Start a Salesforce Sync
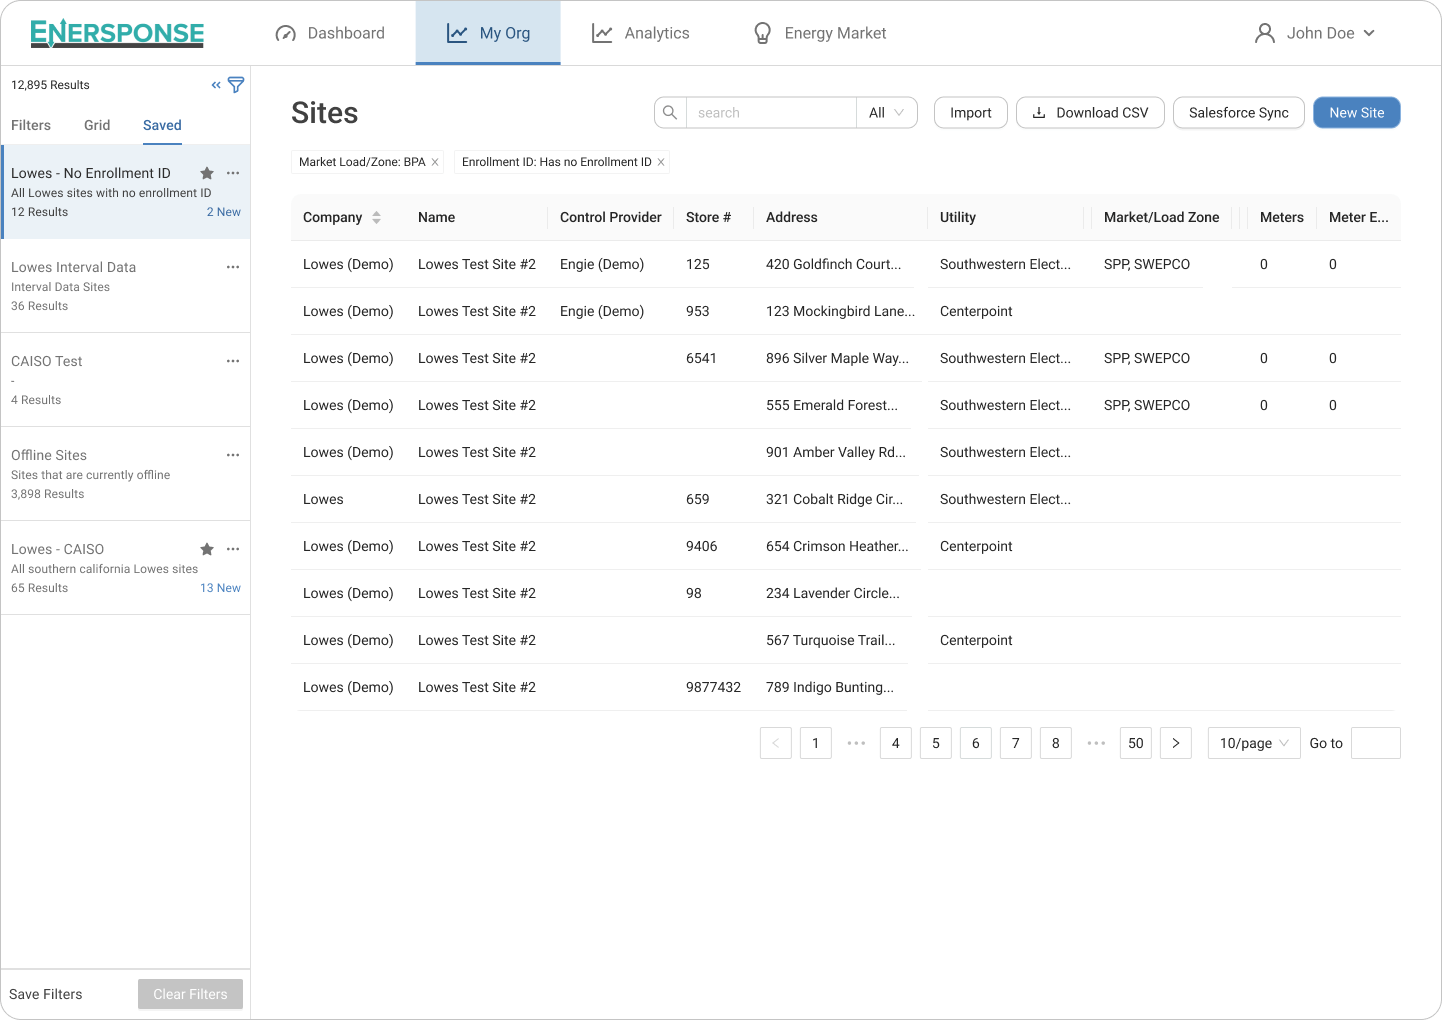 click(1238, 112)
